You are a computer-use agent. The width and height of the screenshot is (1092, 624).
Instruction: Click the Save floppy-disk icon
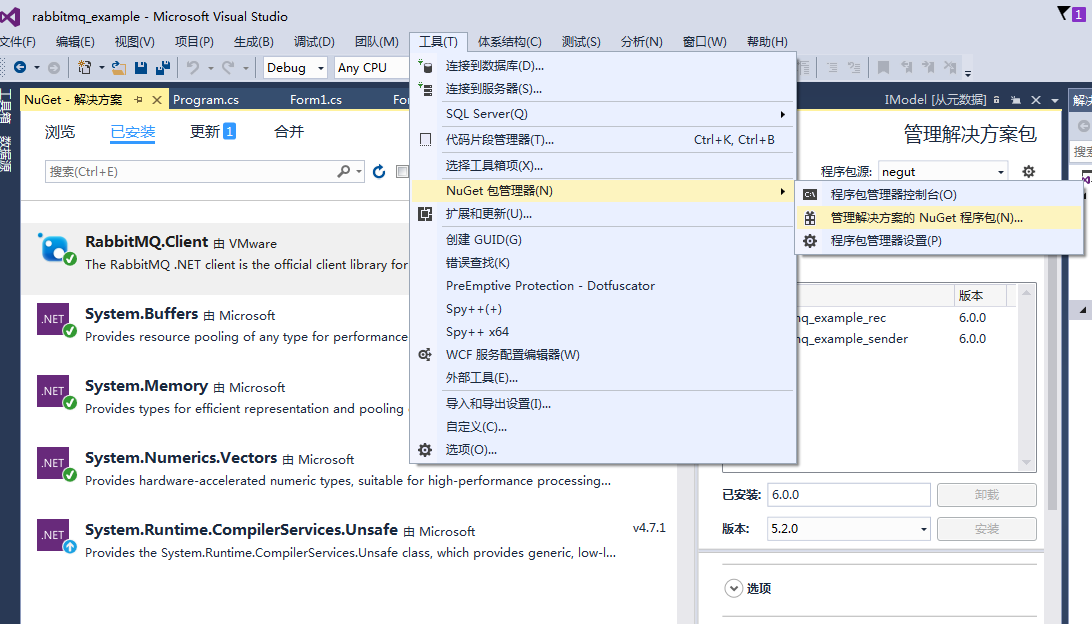141,68
